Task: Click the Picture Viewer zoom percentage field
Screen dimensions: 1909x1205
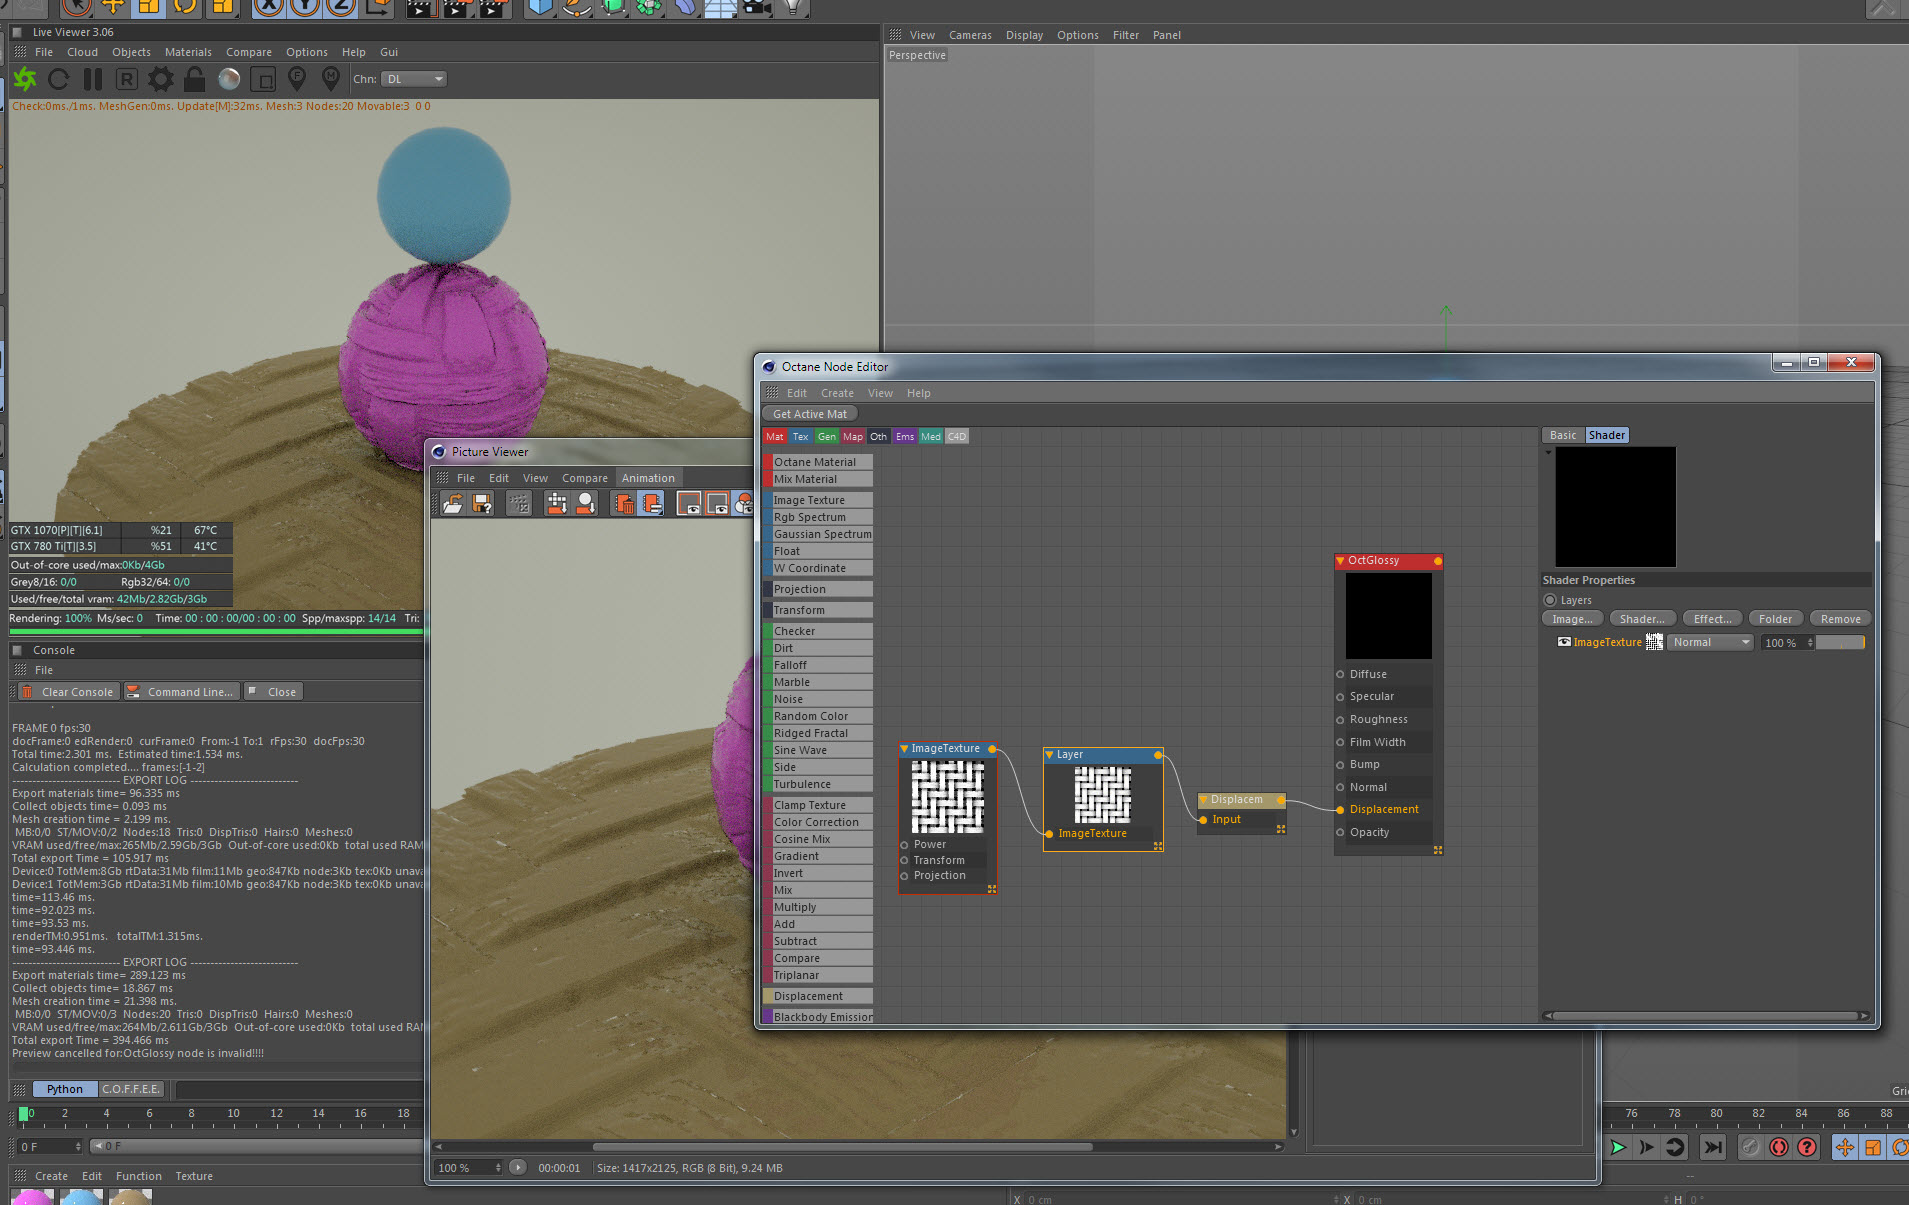Action: tap(468, 1168)
